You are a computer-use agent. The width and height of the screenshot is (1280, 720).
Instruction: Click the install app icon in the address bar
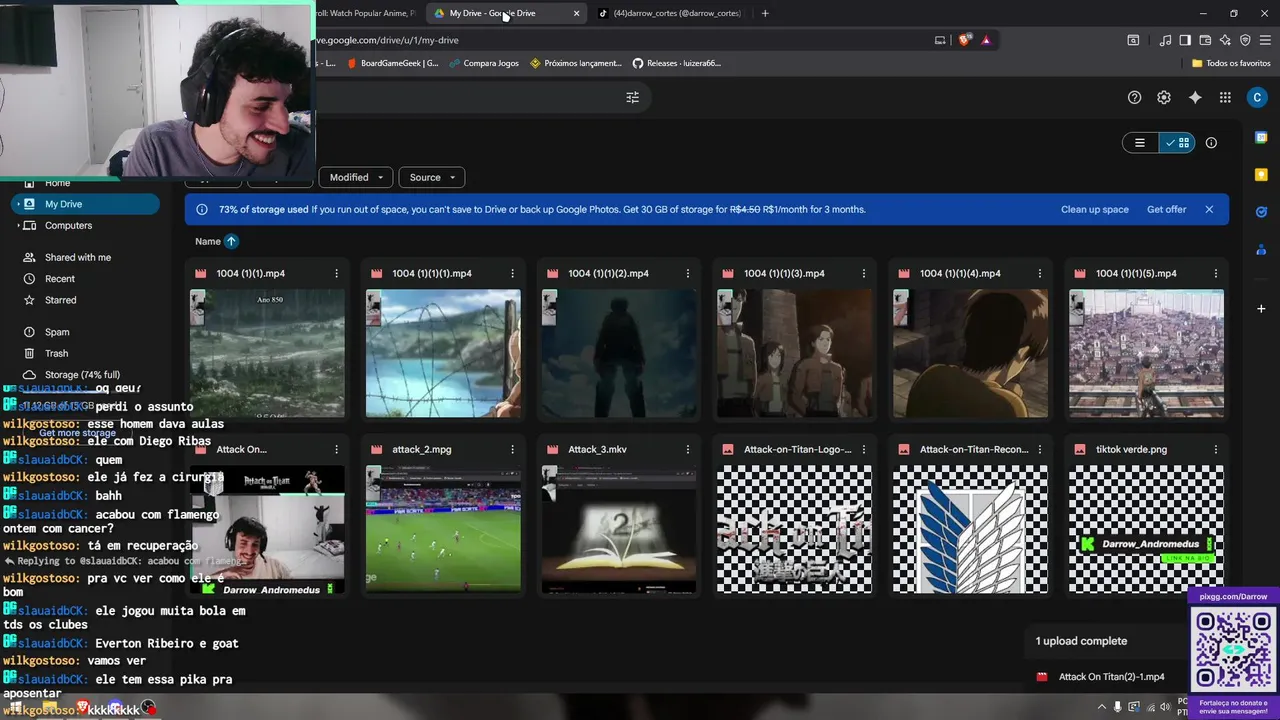(x=940, y=40)
